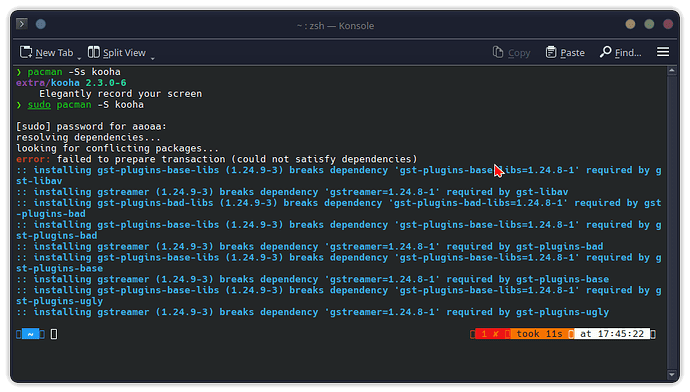Minimize the Konsole window
Image resolution: width=690 pixels, height=392 pixels.
630,24
